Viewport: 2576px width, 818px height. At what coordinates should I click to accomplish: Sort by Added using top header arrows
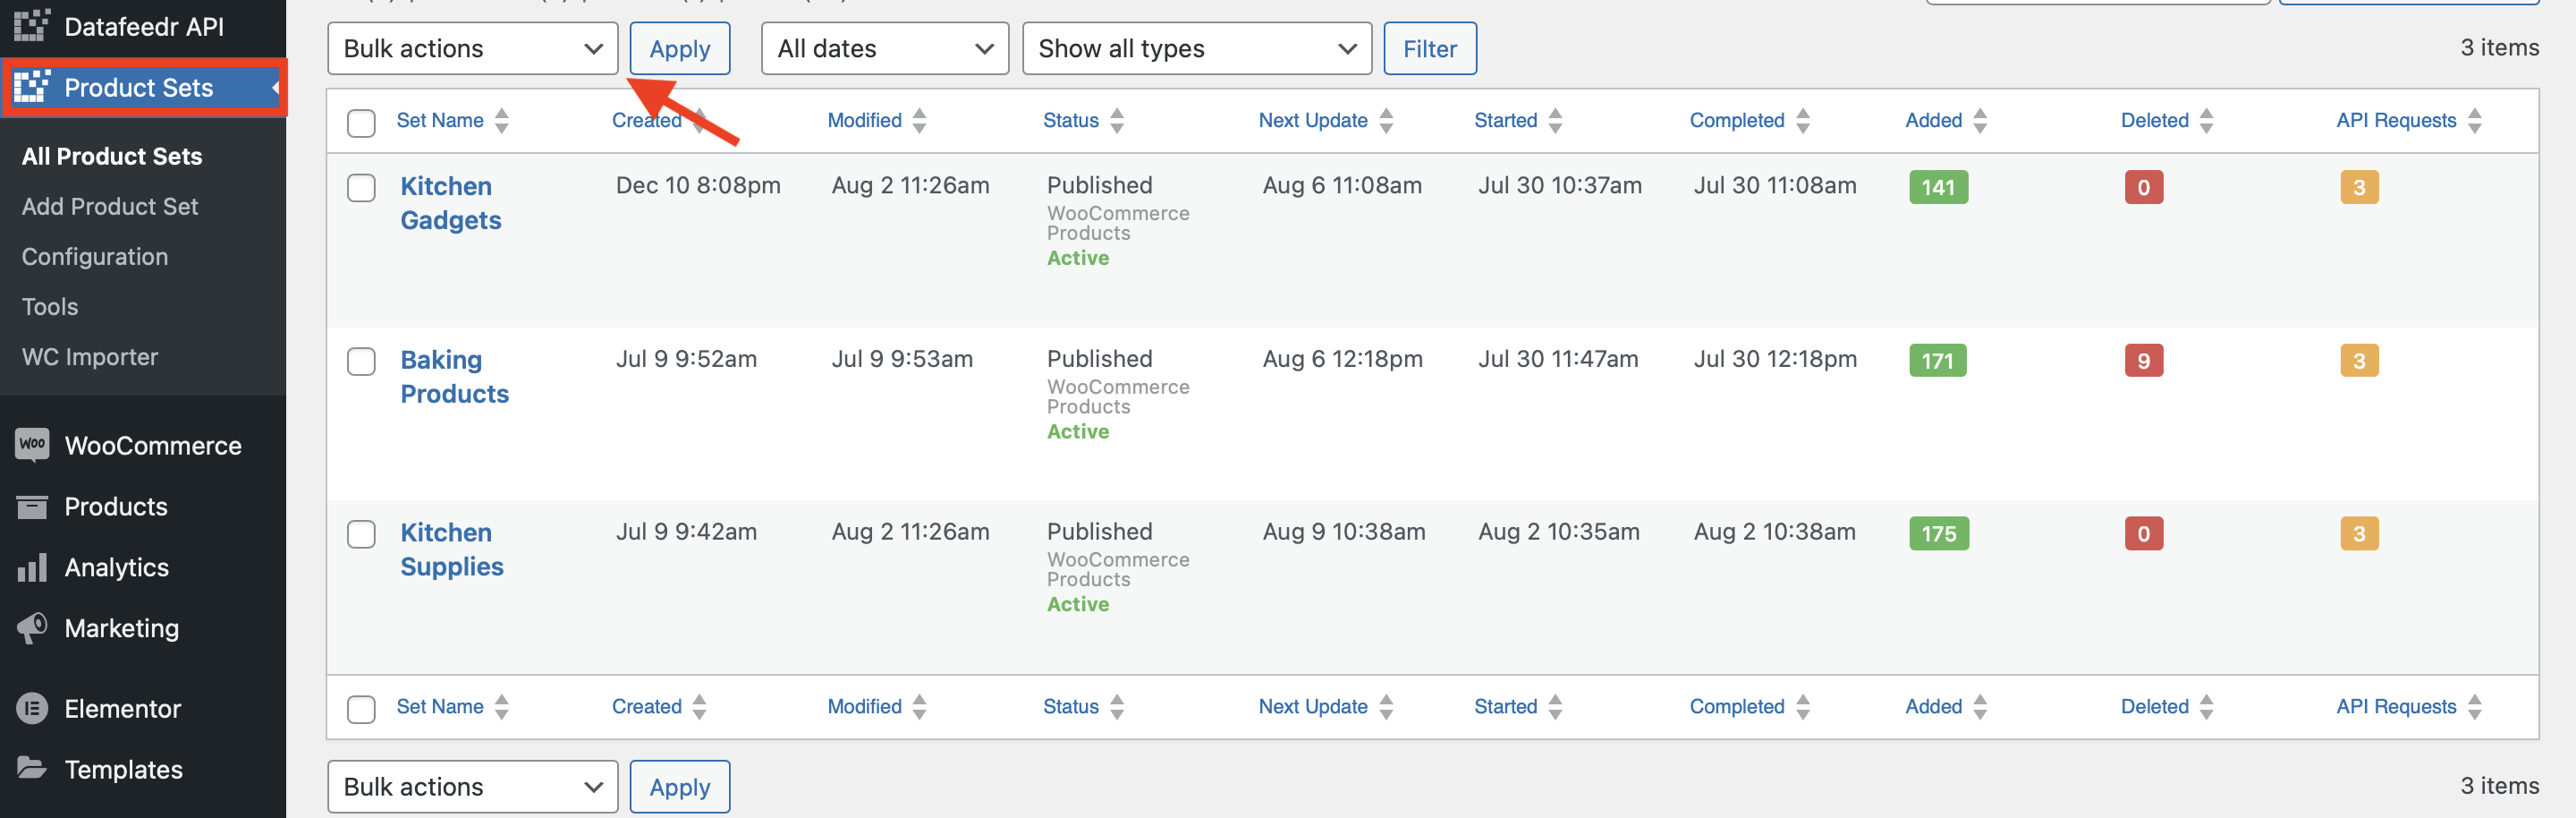[1980, 120]
